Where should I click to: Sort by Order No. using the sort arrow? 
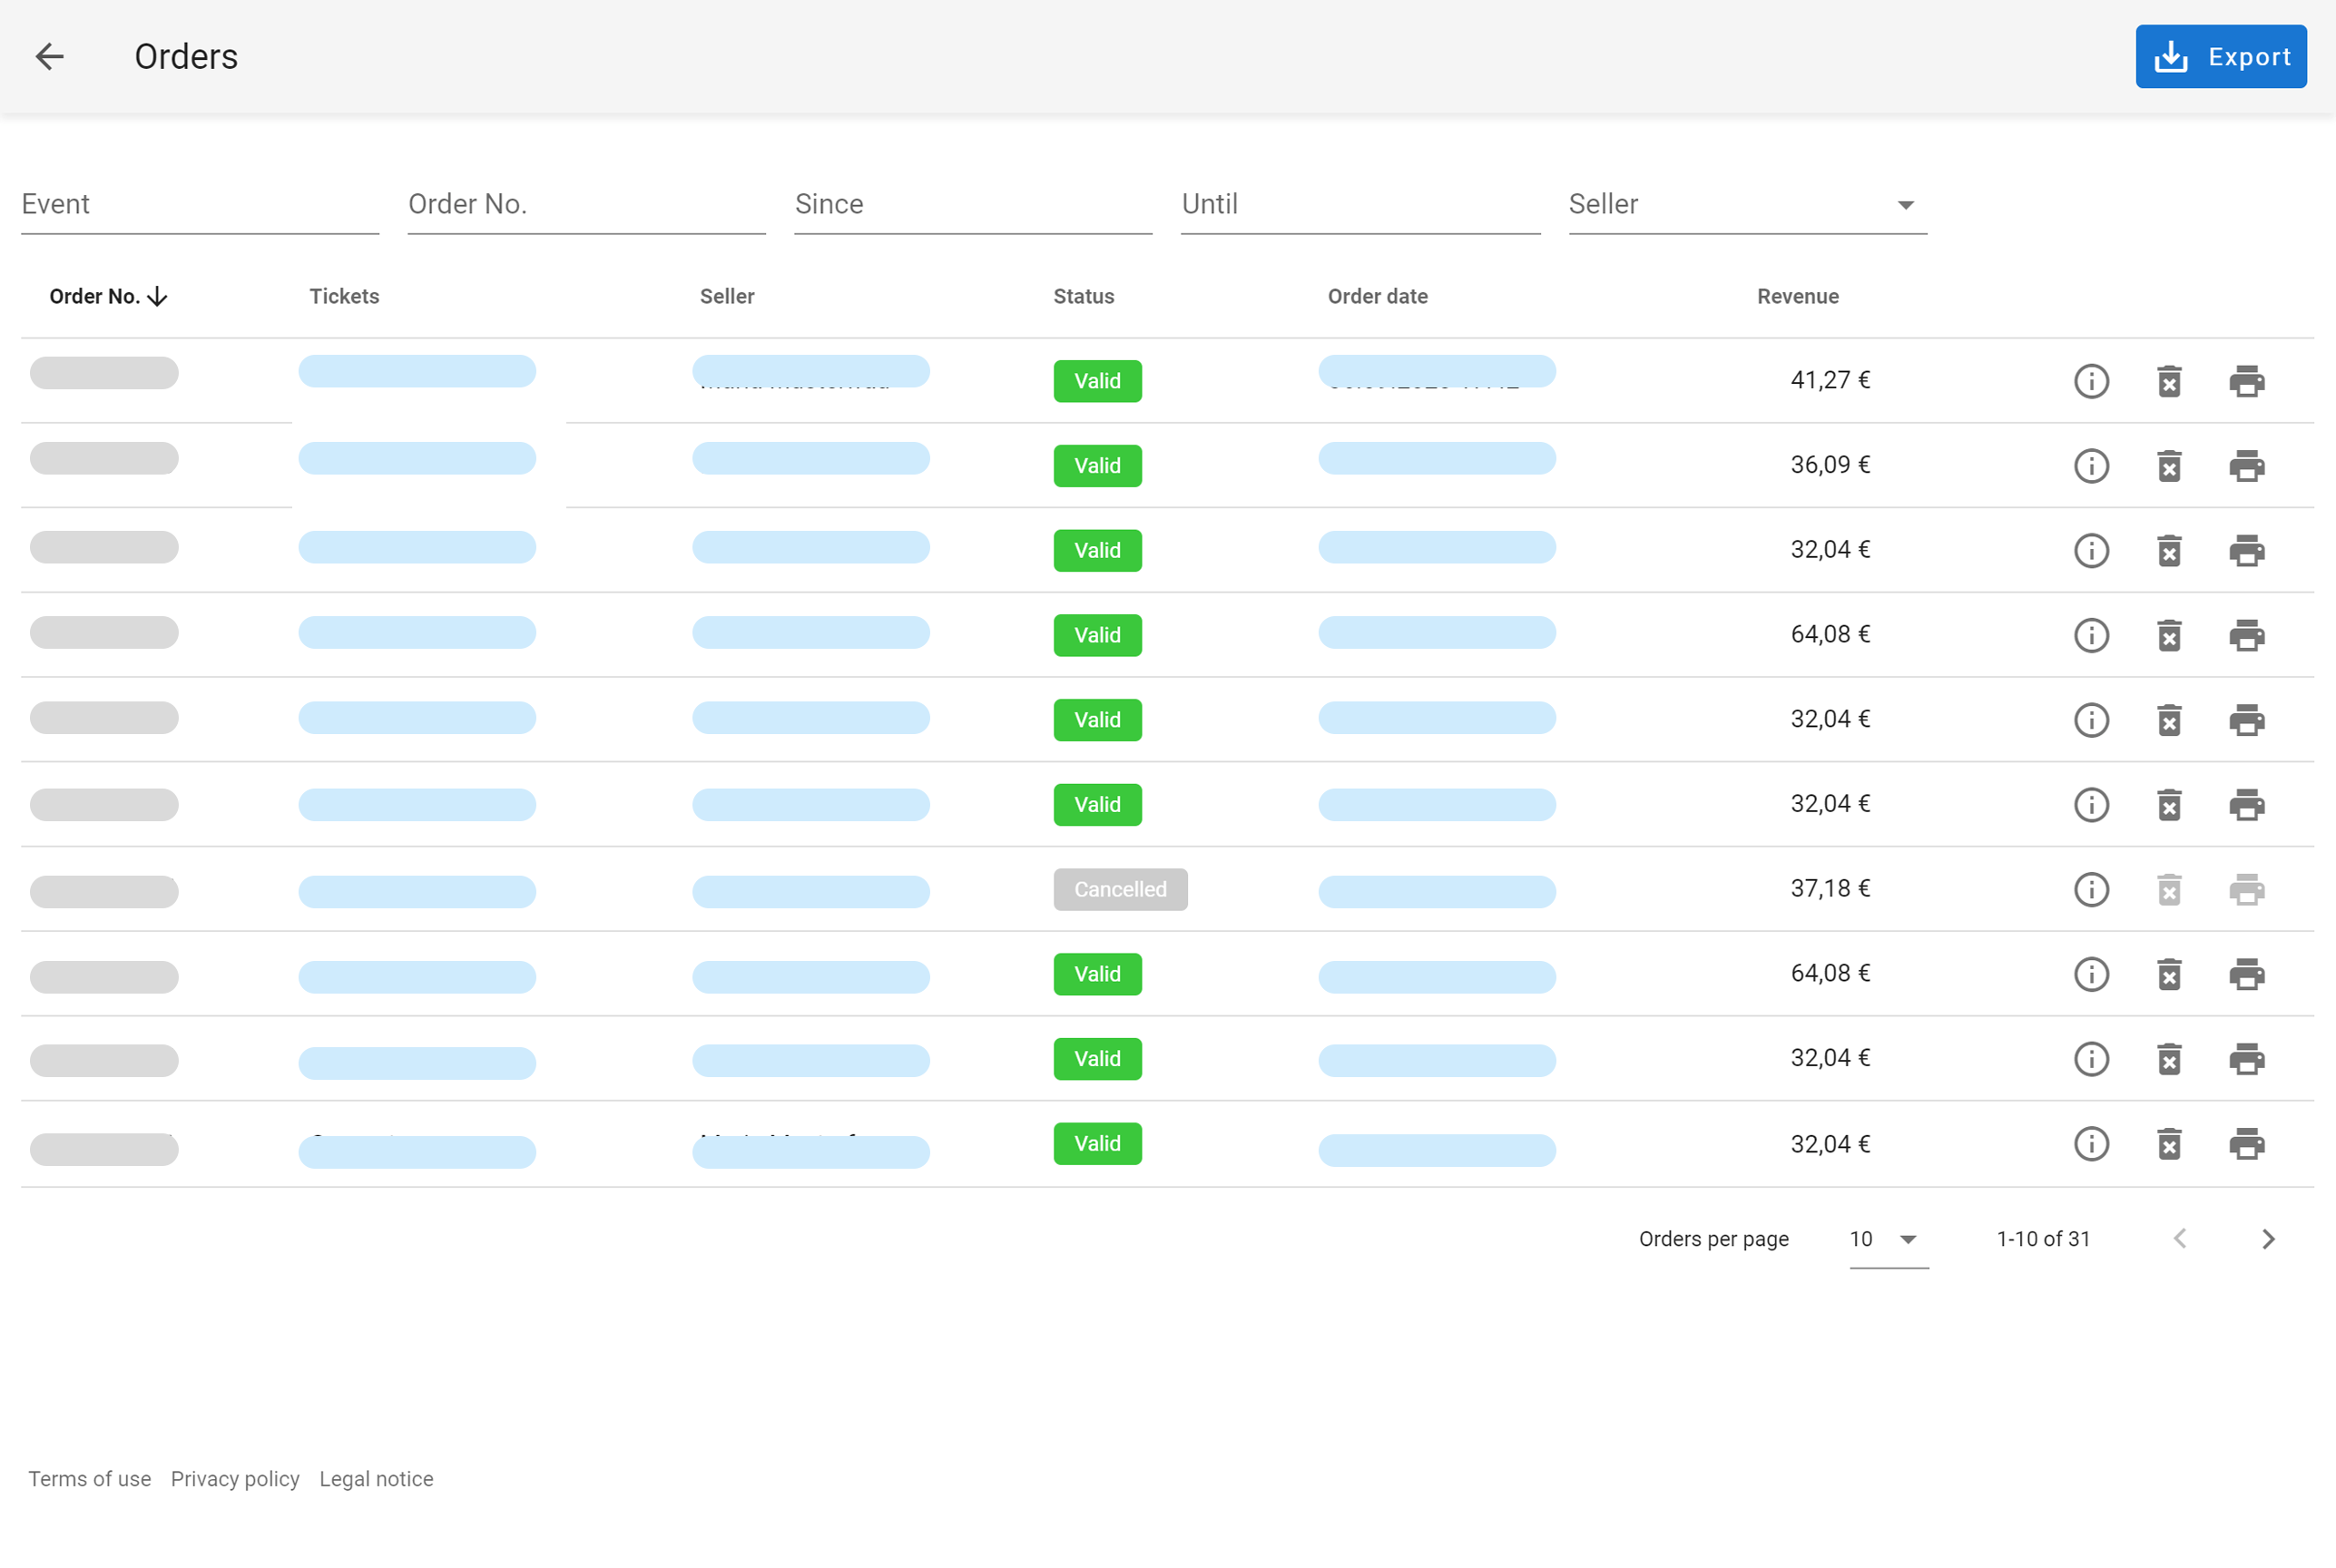[x=158, y=296]
